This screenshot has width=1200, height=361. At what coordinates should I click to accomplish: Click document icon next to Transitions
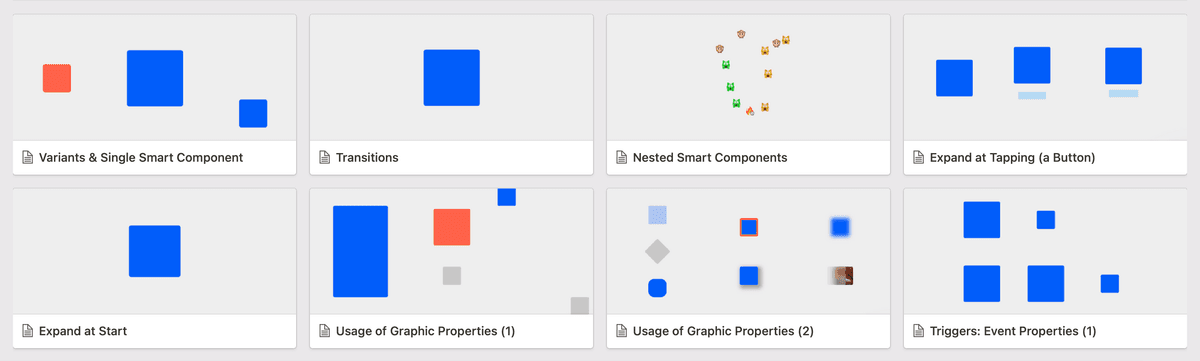pyautogui.click(x=324, y=158)
